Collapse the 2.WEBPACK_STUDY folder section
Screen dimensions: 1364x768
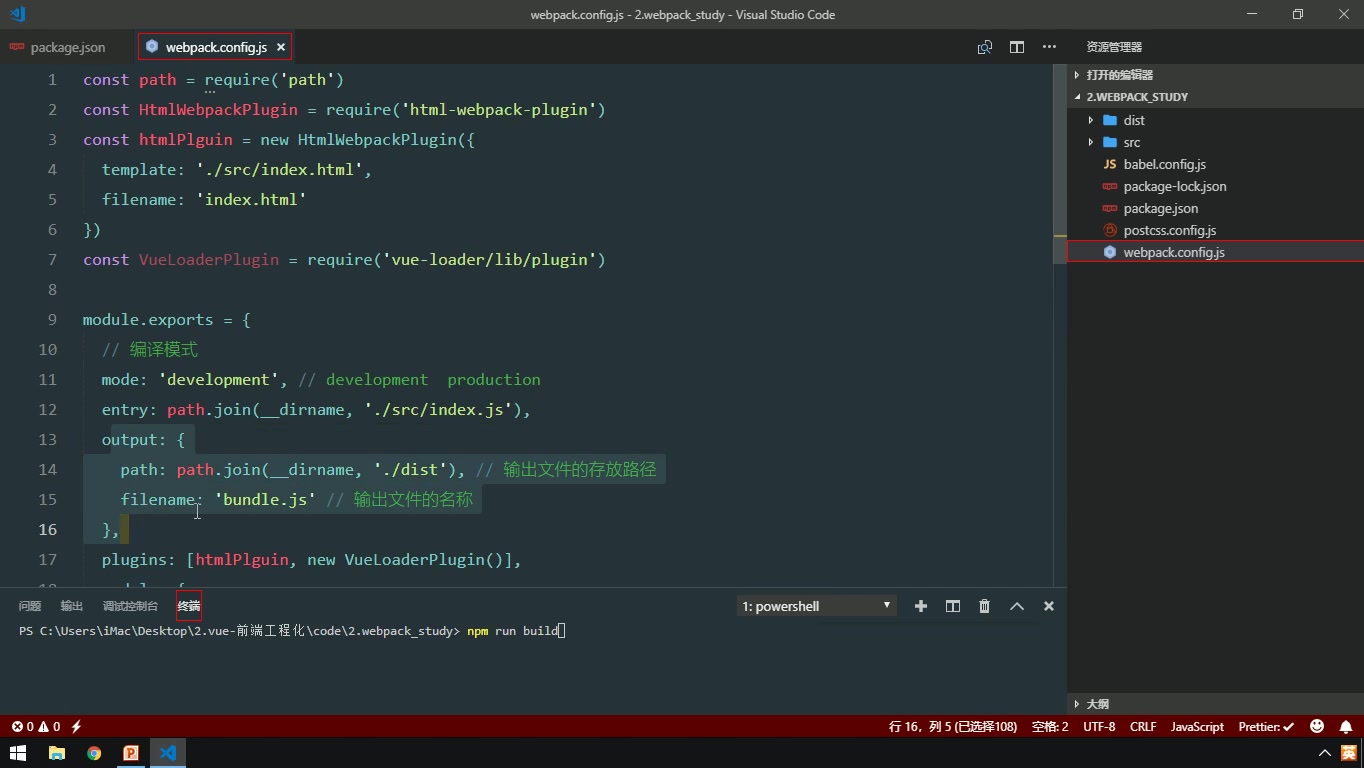[1137, 97]
